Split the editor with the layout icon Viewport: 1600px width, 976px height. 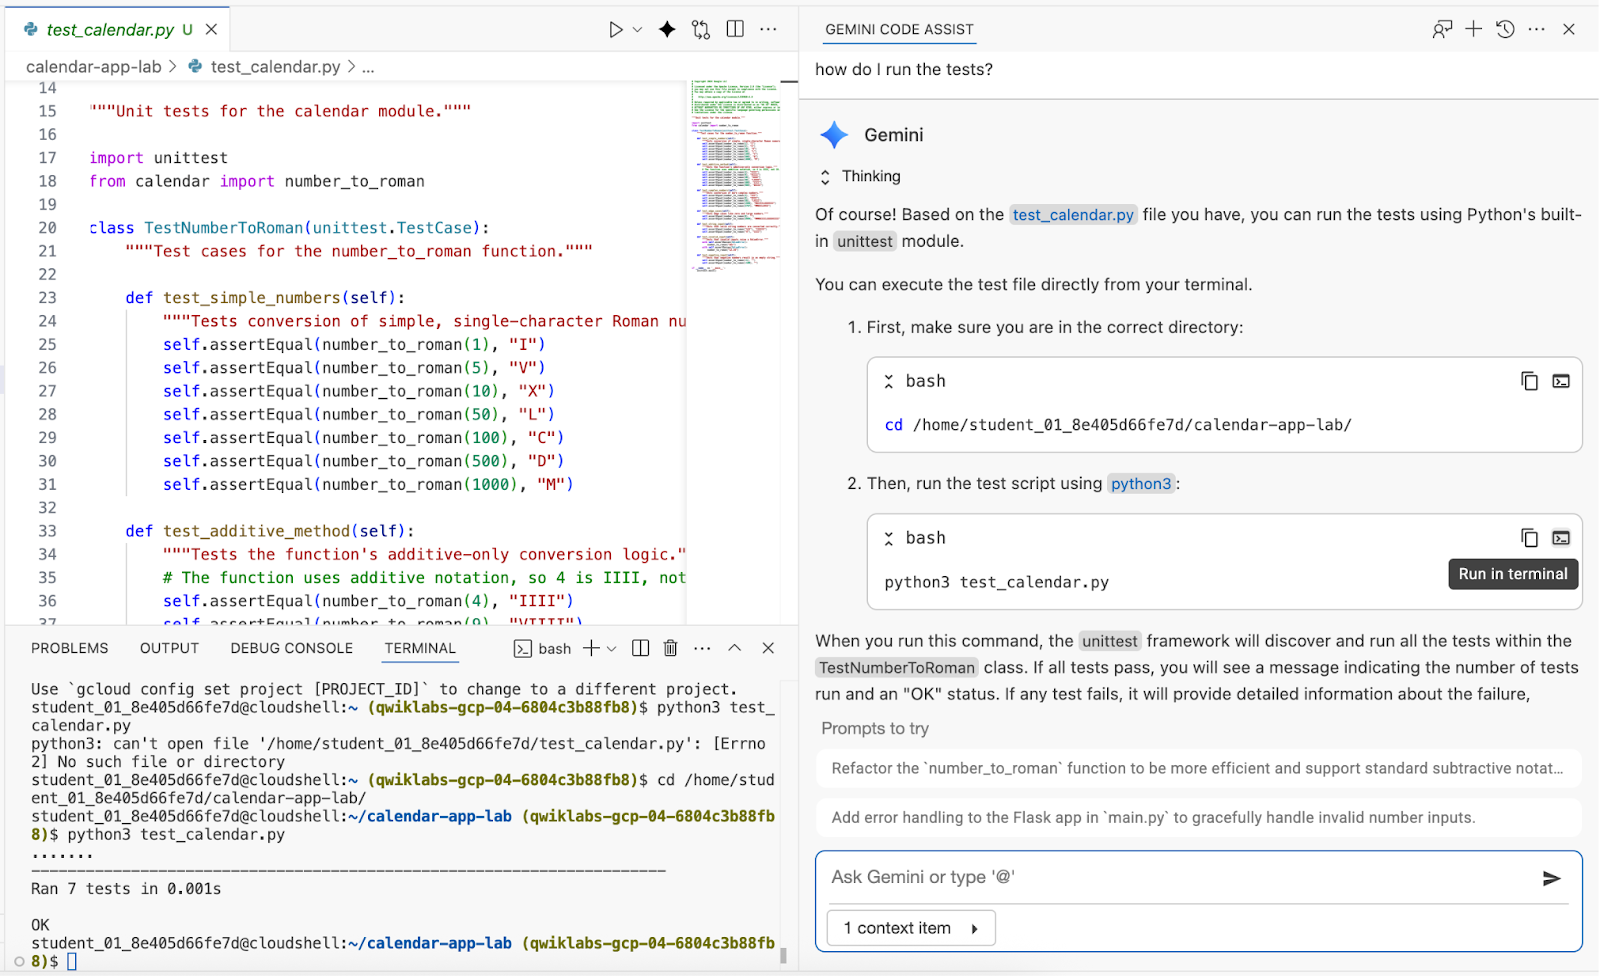pos(735,30)
